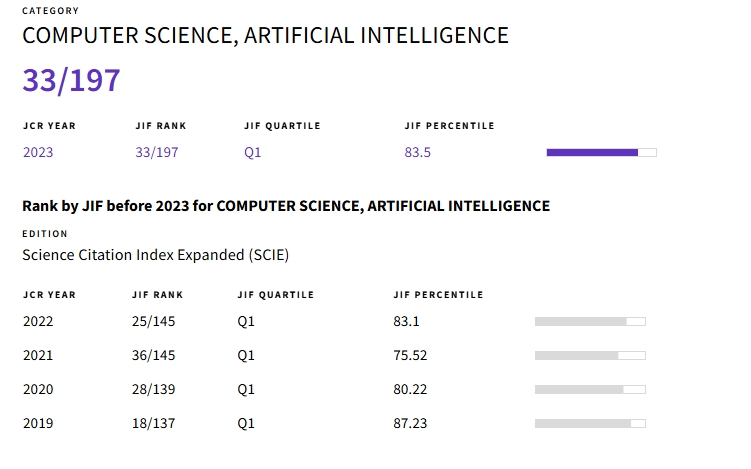The width and height of the screenshot is (751, 469).
Task: Click the 75.52 percentile value
Action: click(x=410, y=355)
